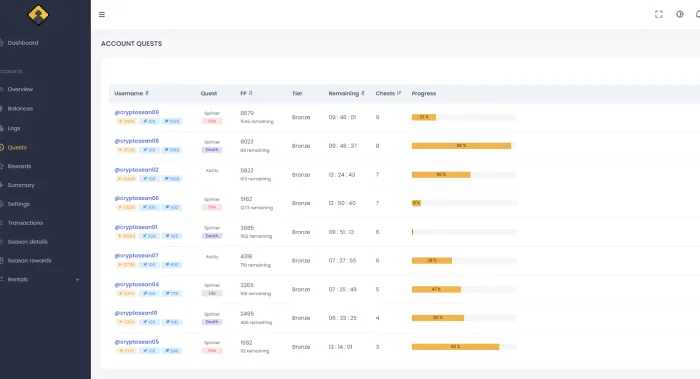Screen dimensions: 700x379
Task: Click first blue badge under @cryptosean01
Action: (x=149, y=236)
